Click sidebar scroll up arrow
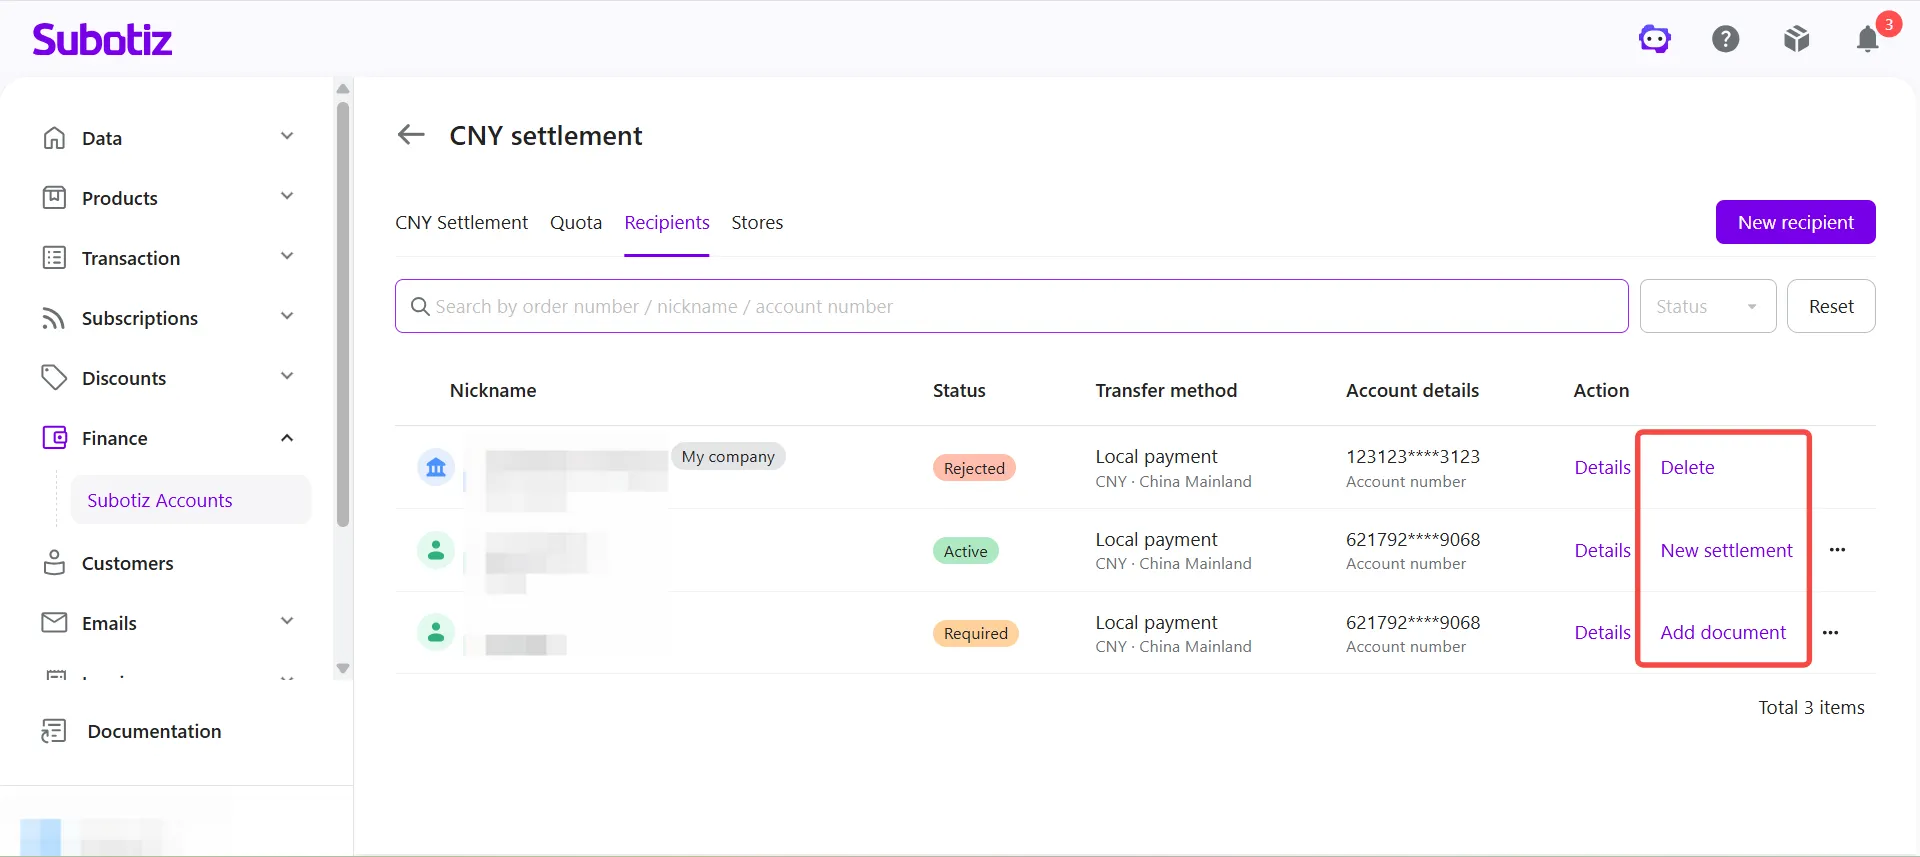Screen dimensions: 1920x857 tap(343, 89)
